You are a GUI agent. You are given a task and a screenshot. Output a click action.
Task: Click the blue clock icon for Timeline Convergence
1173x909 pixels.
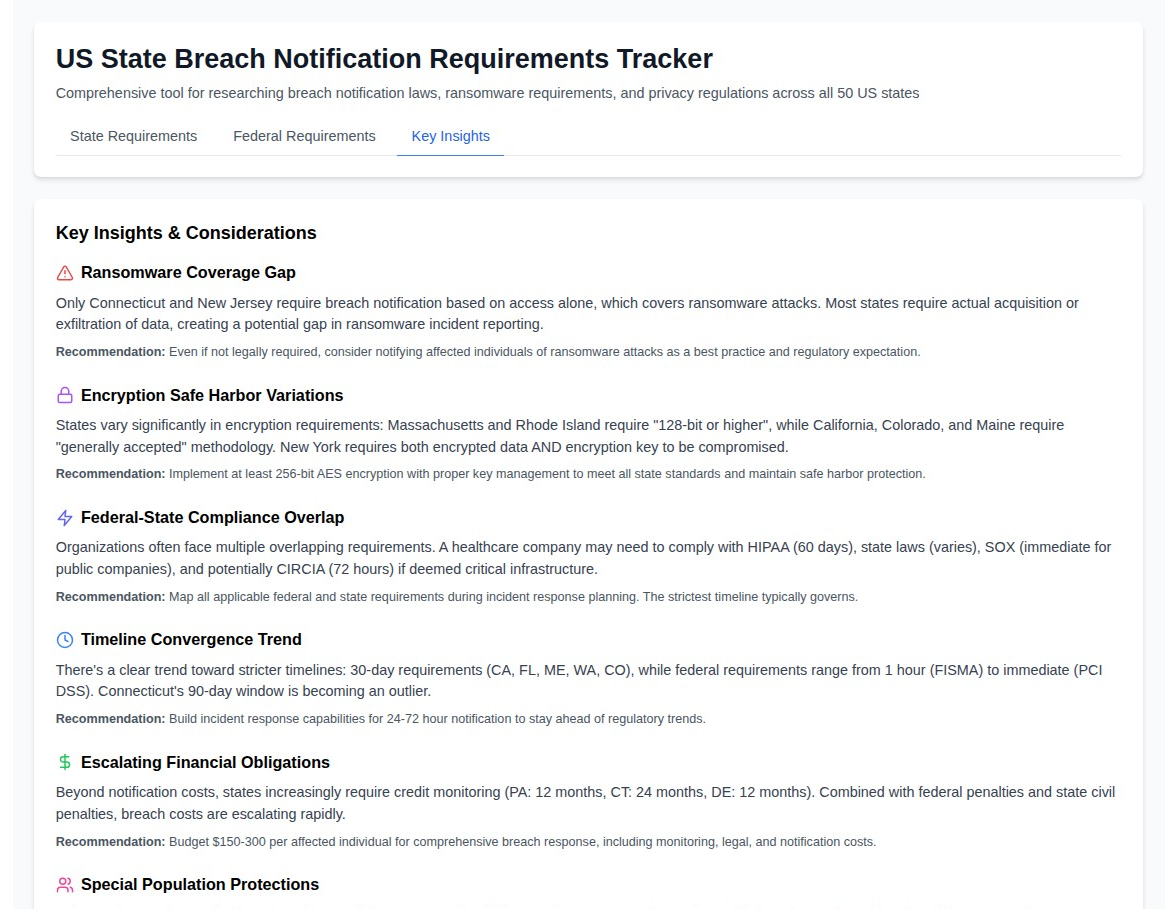coord(65,640)
